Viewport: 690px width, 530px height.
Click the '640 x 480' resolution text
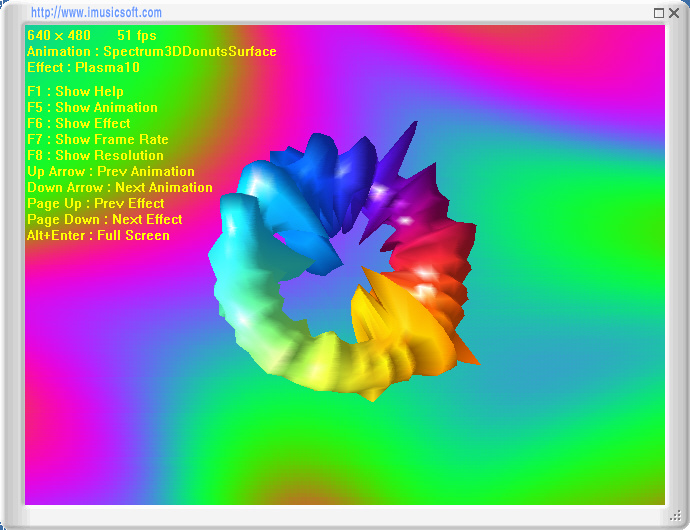59,35
